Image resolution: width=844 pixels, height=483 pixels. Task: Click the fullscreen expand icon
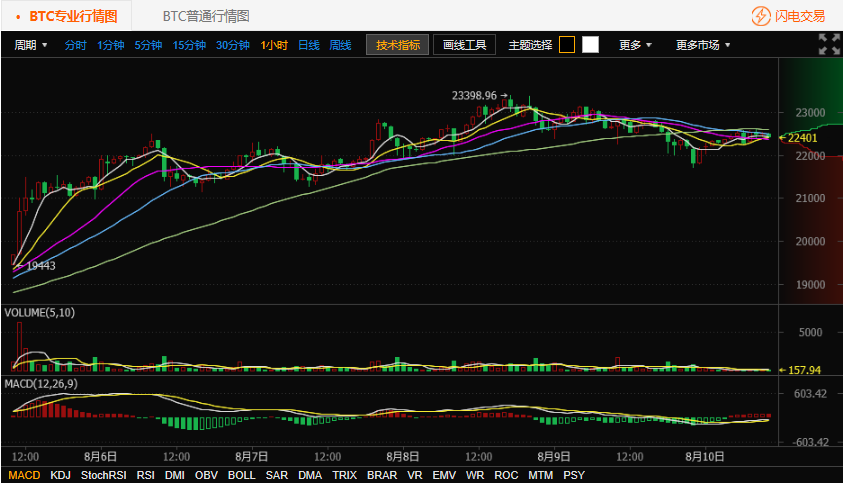828,44
